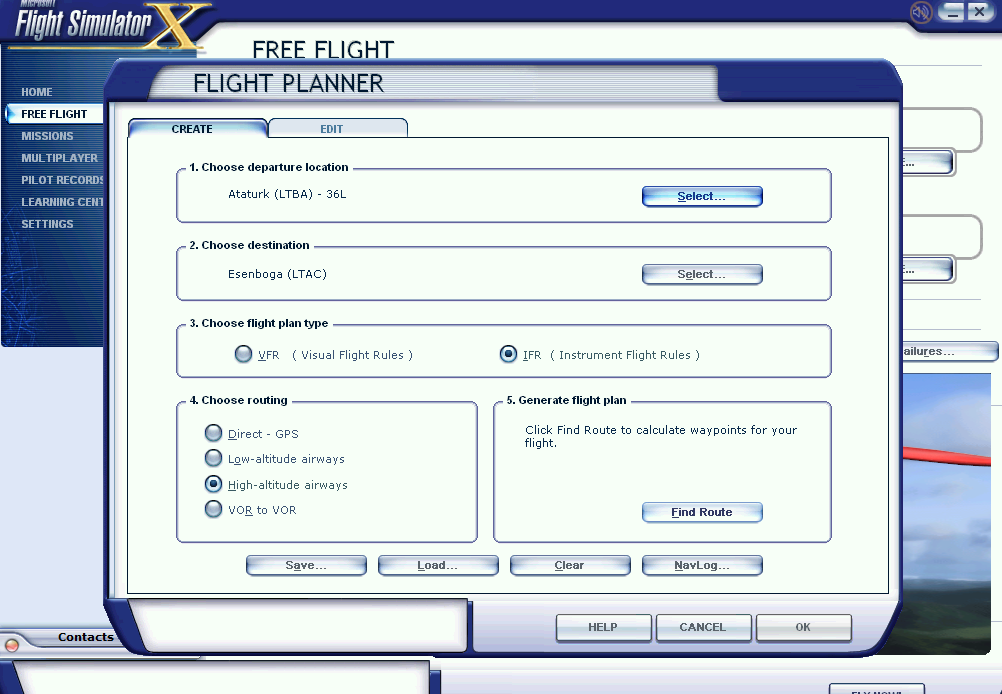Choose VOR to VOR routing
Screen dimensions: 1002x694
[213, 509]
